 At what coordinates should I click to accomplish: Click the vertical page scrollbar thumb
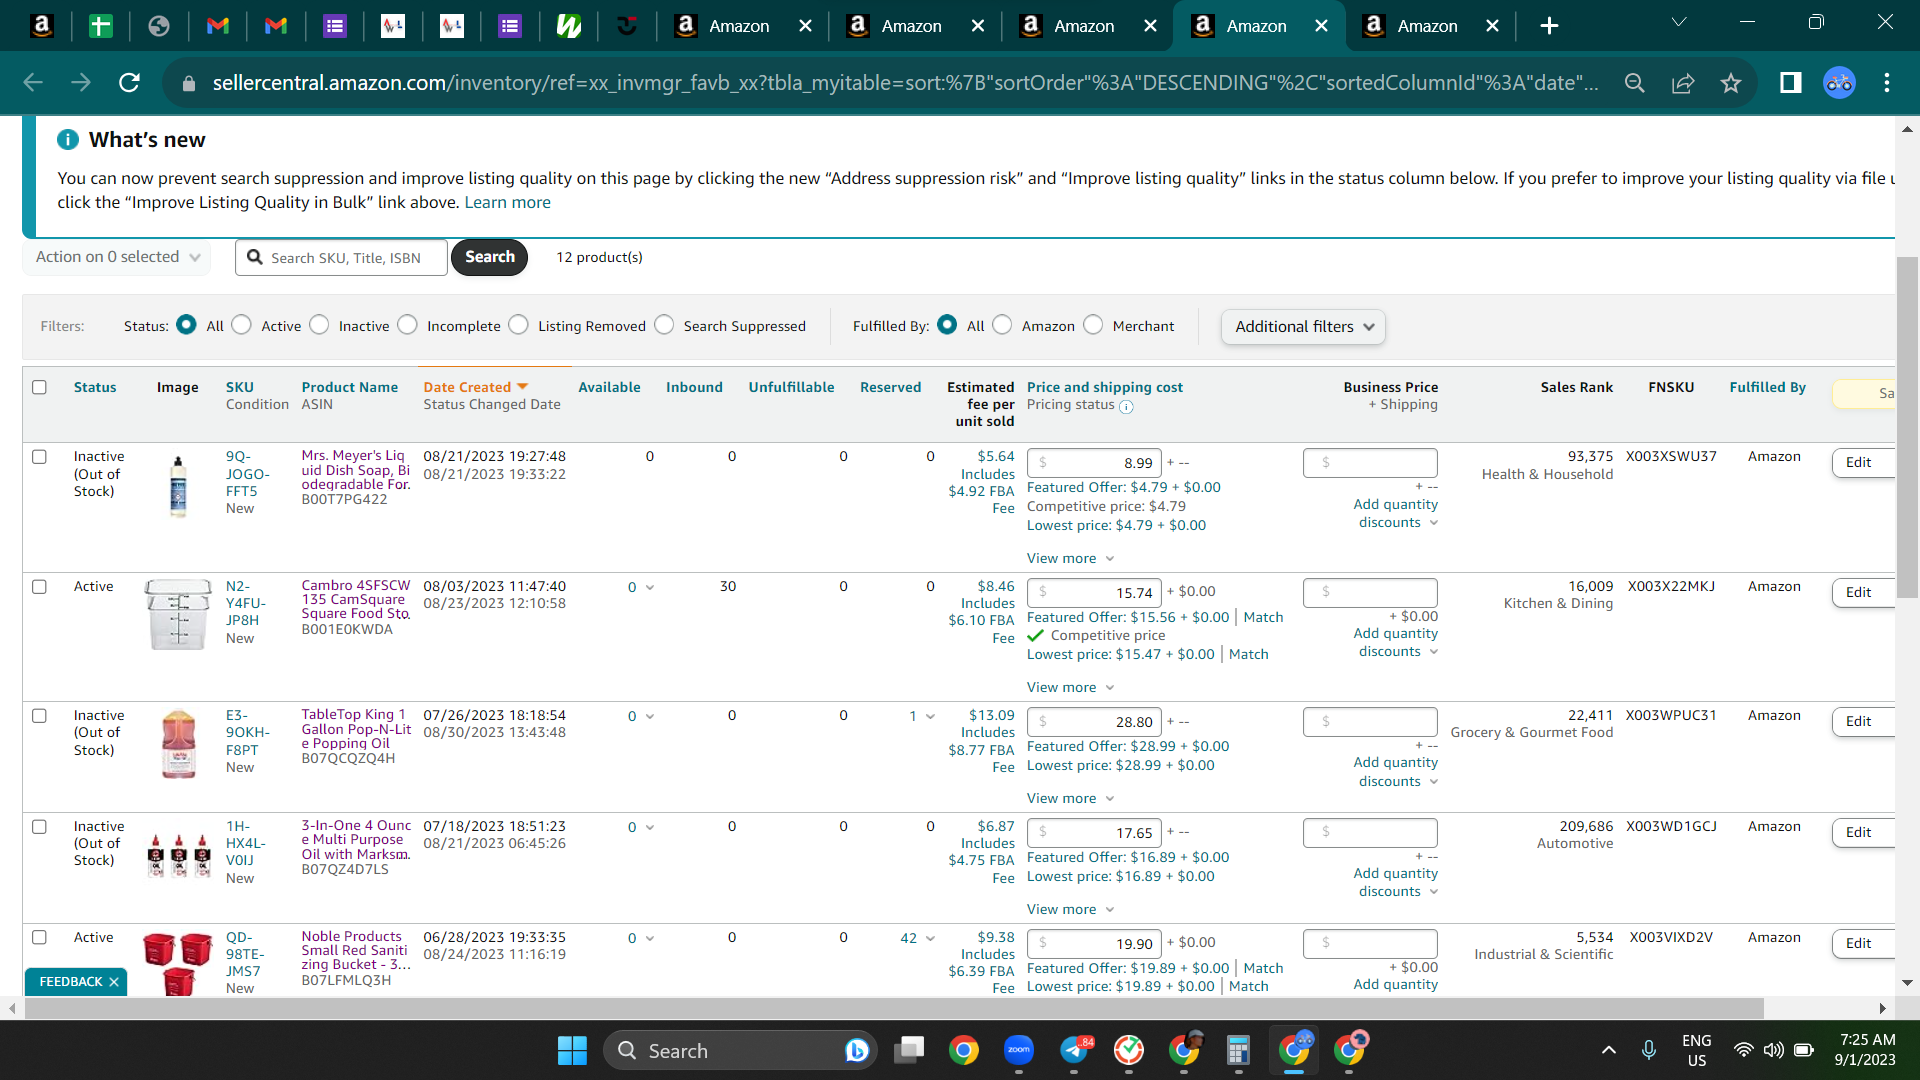[x=1907, y=427]
